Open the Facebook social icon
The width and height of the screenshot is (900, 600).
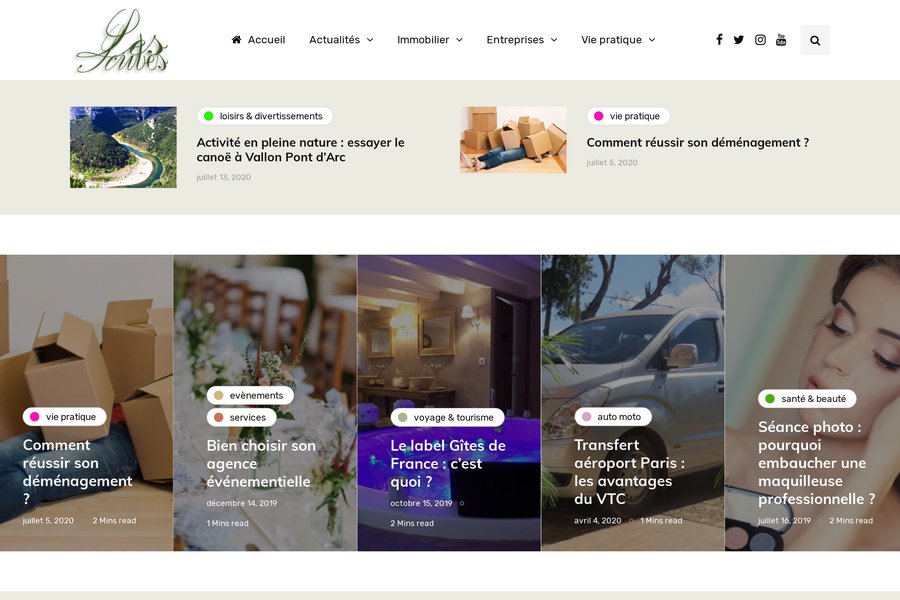tap(719, 40)
